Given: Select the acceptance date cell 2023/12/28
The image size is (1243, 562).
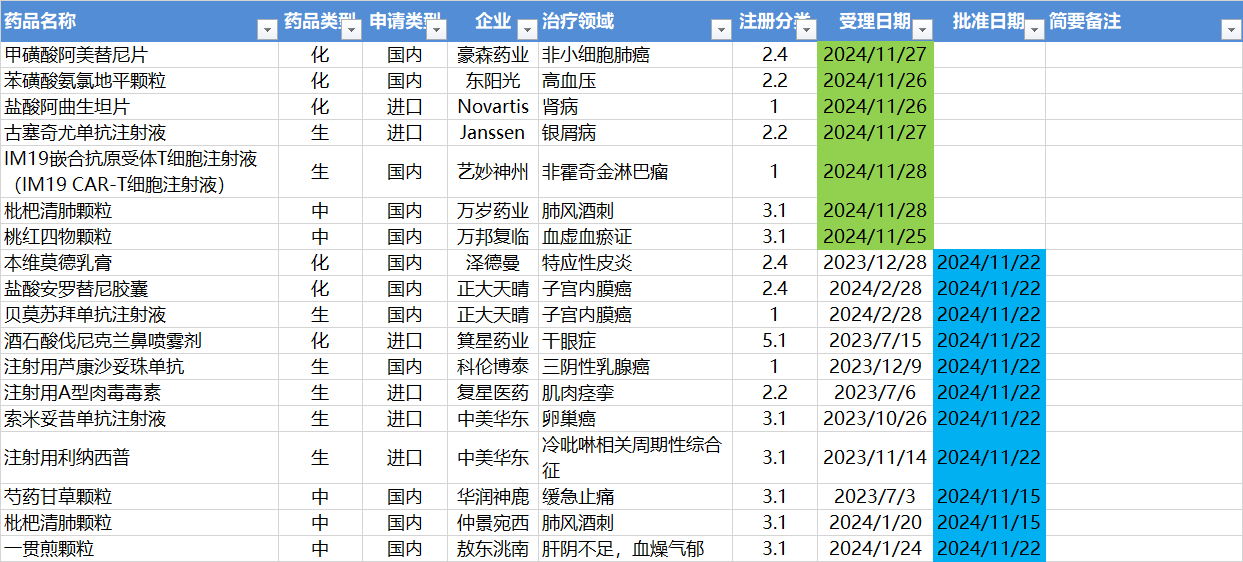Looking at the screenshot, I should 875,263.
